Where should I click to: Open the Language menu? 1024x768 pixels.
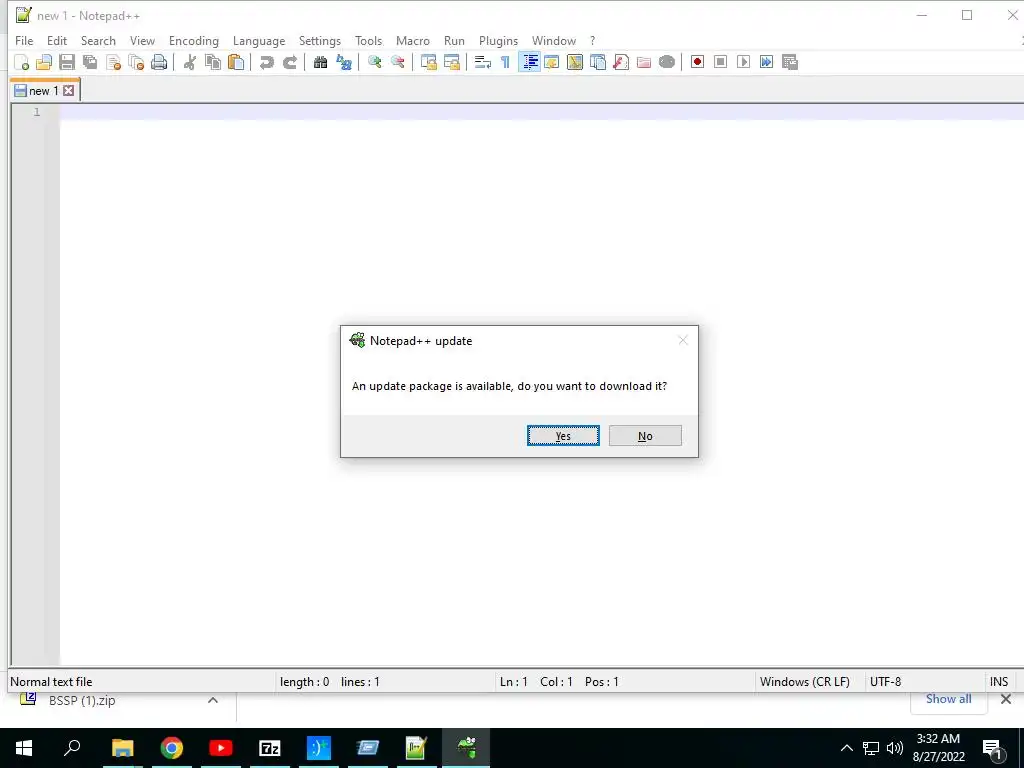(x=259, y=40)
